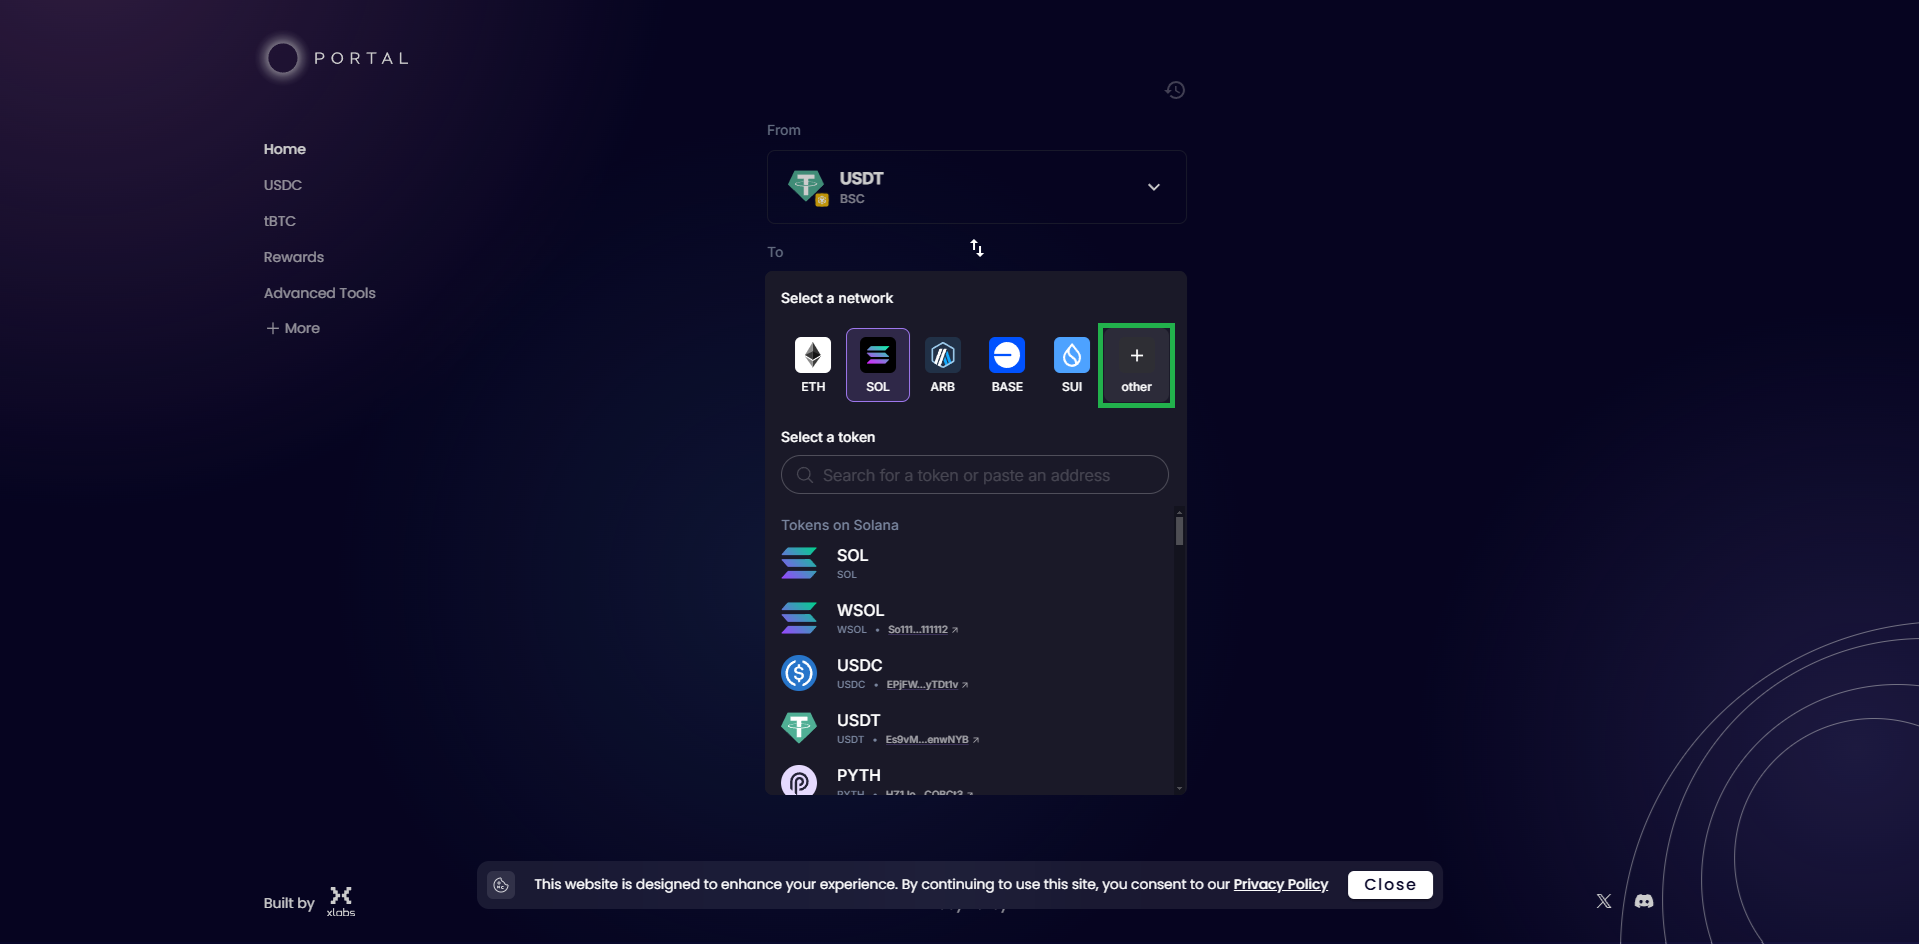The image size is (1919, 944).
Task: Pick the SUI network icon
Action: point(1071,365)
